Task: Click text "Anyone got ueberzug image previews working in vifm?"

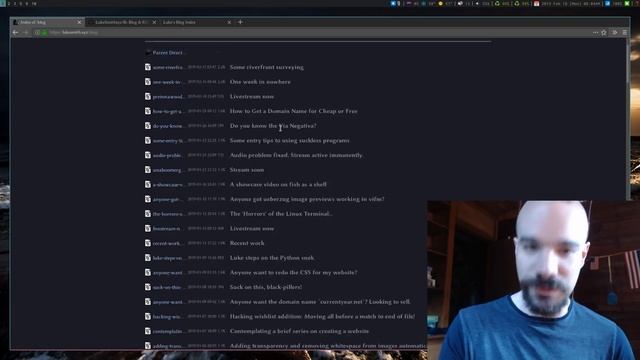Action: [307, 199]
